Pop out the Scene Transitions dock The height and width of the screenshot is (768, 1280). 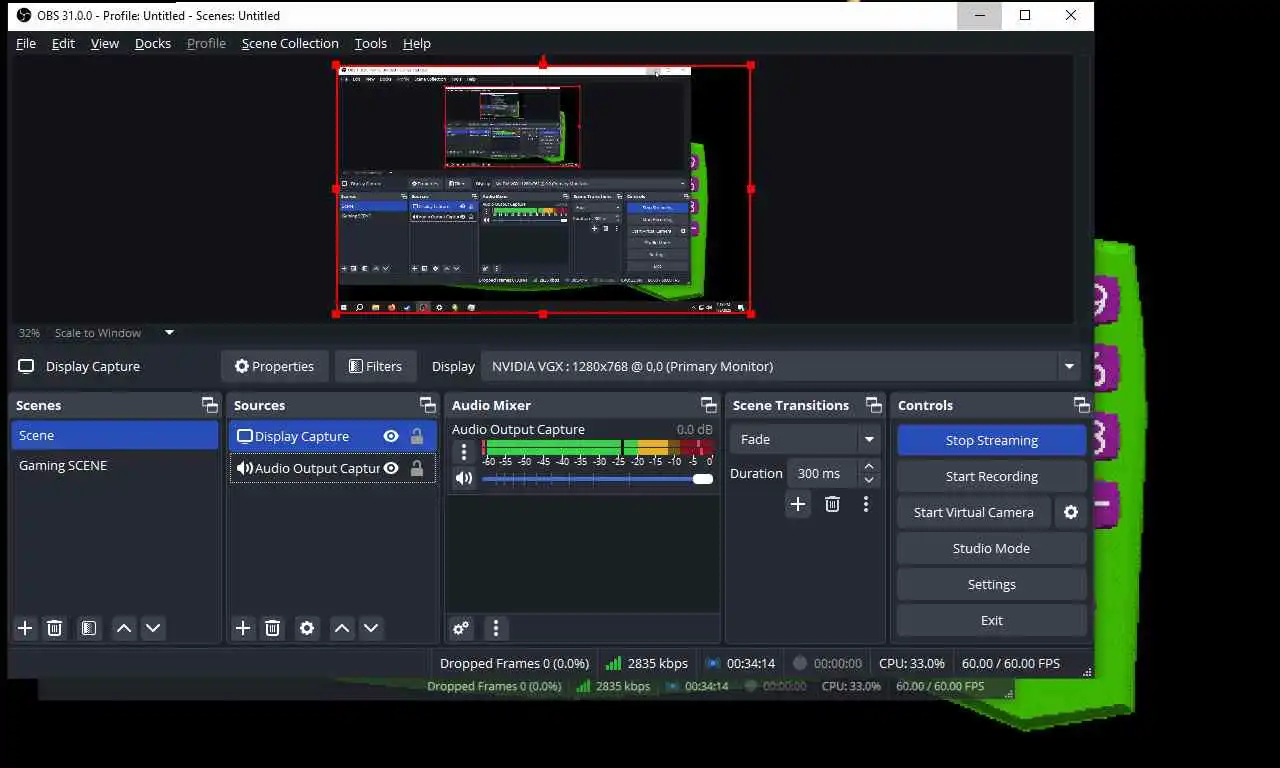874,405
